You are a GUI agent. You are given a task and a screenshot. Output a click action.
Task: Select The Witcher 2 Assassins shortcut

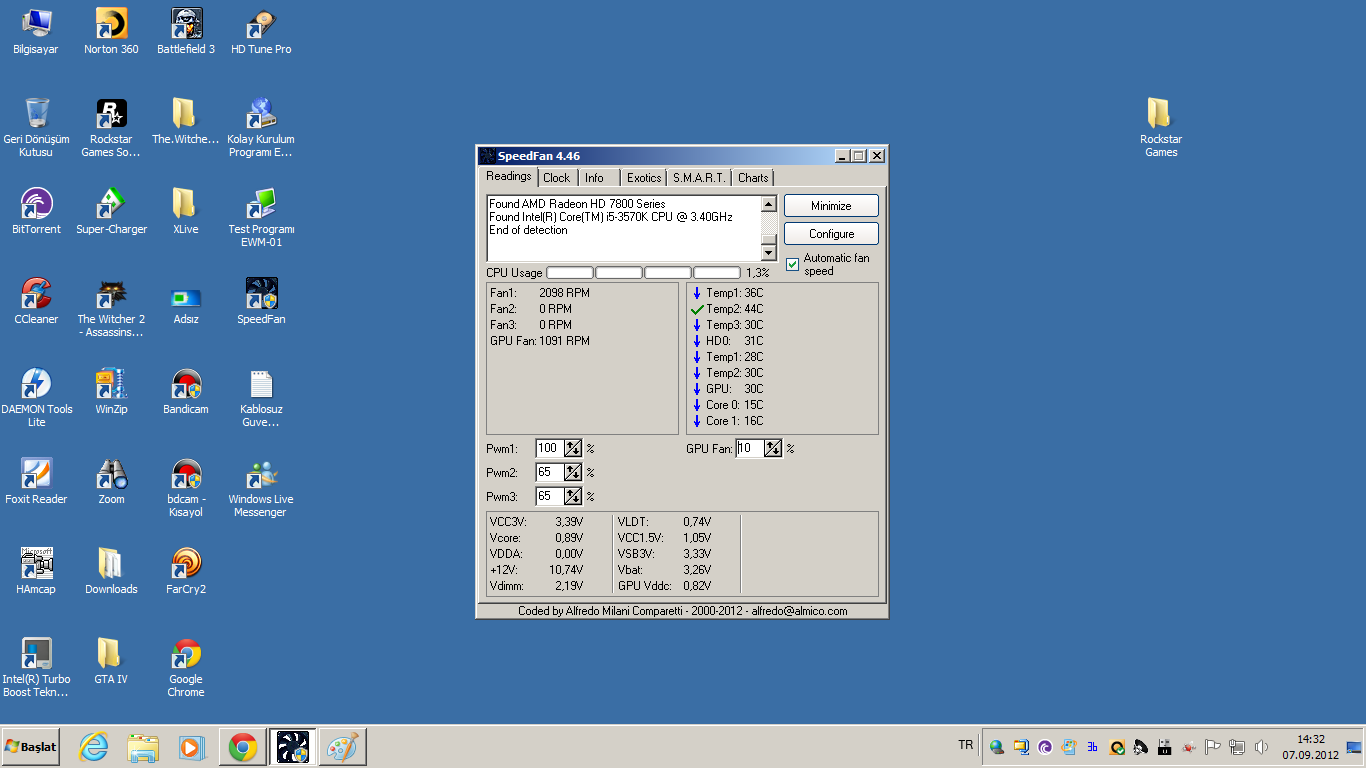111,307
